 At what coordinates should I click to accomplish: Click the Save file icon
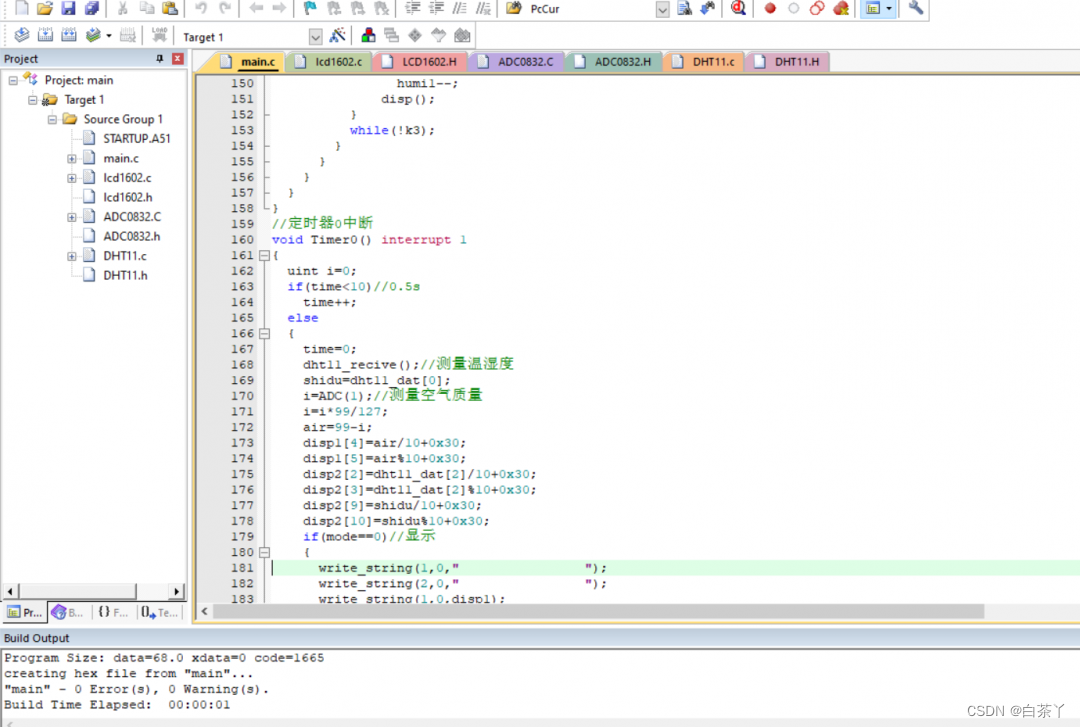[x=68, y=8]
